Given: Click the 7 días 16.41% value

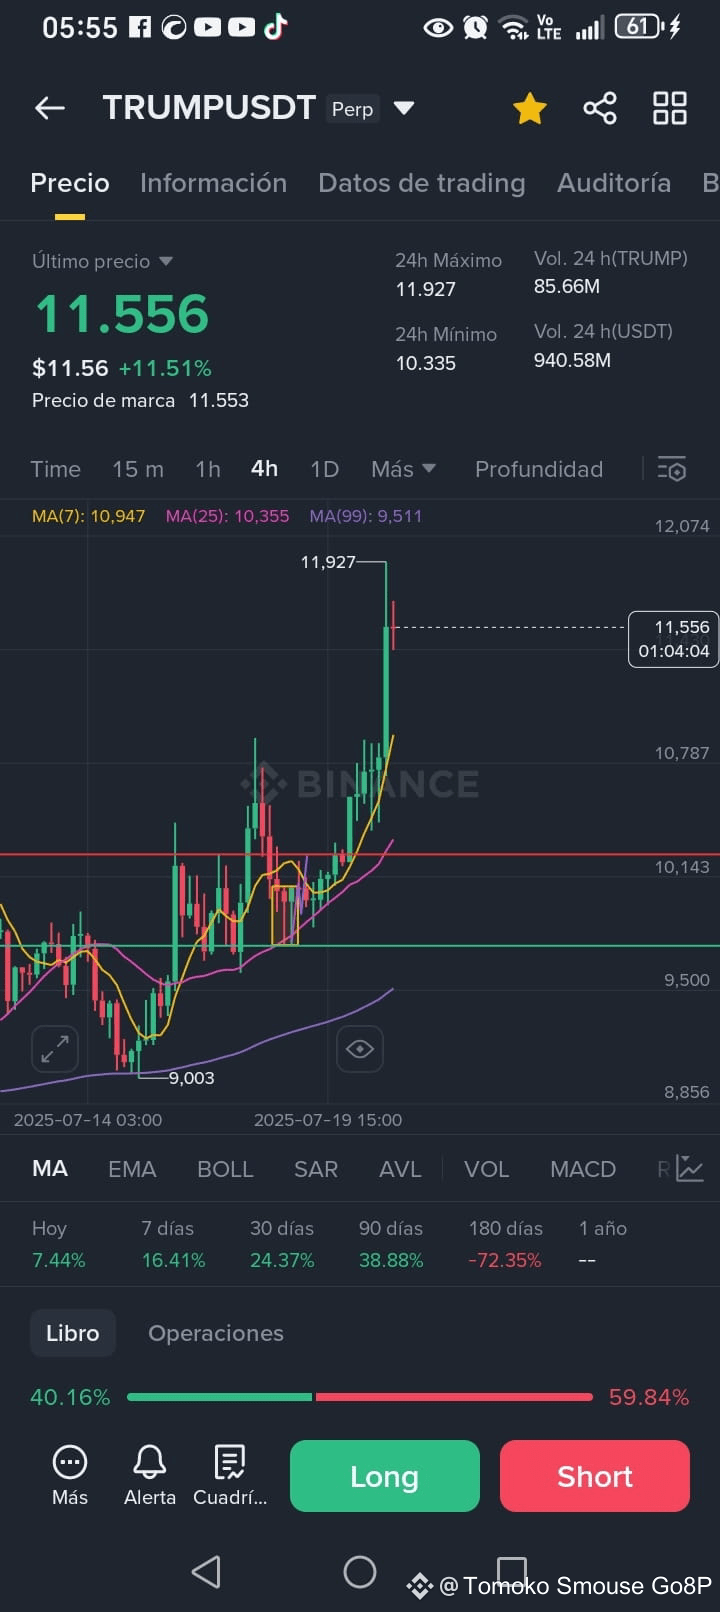Looking at the screenshot, I should click(x=173, y=1260).
